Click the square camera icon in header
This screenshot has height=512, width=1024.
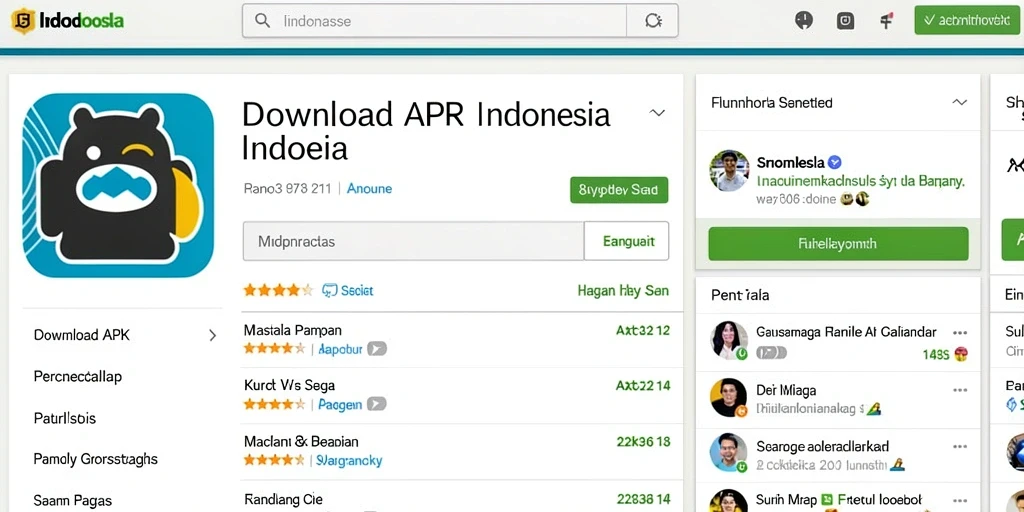click(845, 21)
